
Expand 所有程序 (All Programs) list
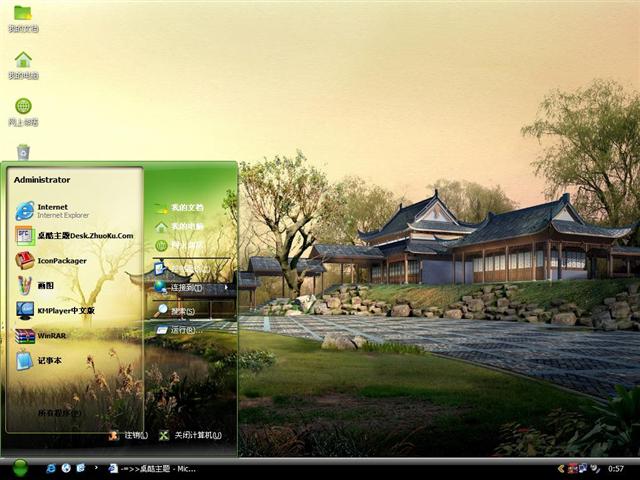coord(60,413)
